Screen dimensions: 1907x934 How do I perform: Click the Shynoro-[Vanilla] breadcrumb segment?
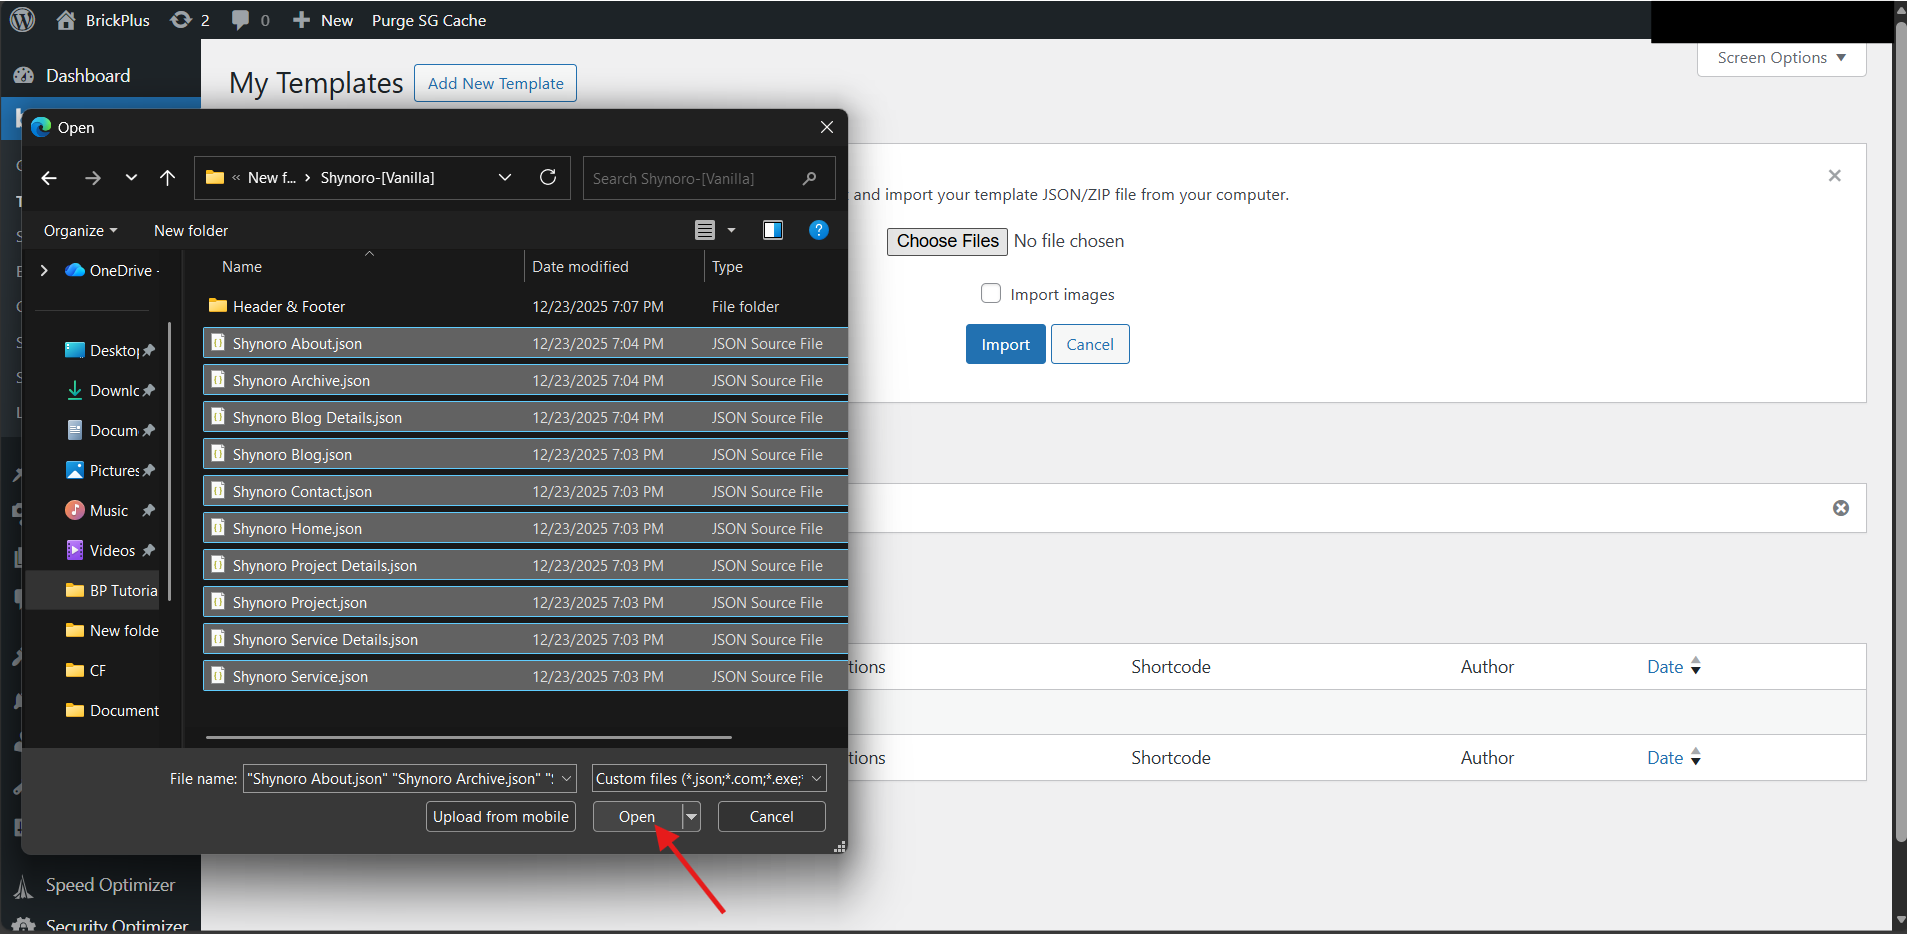point(377,178)
